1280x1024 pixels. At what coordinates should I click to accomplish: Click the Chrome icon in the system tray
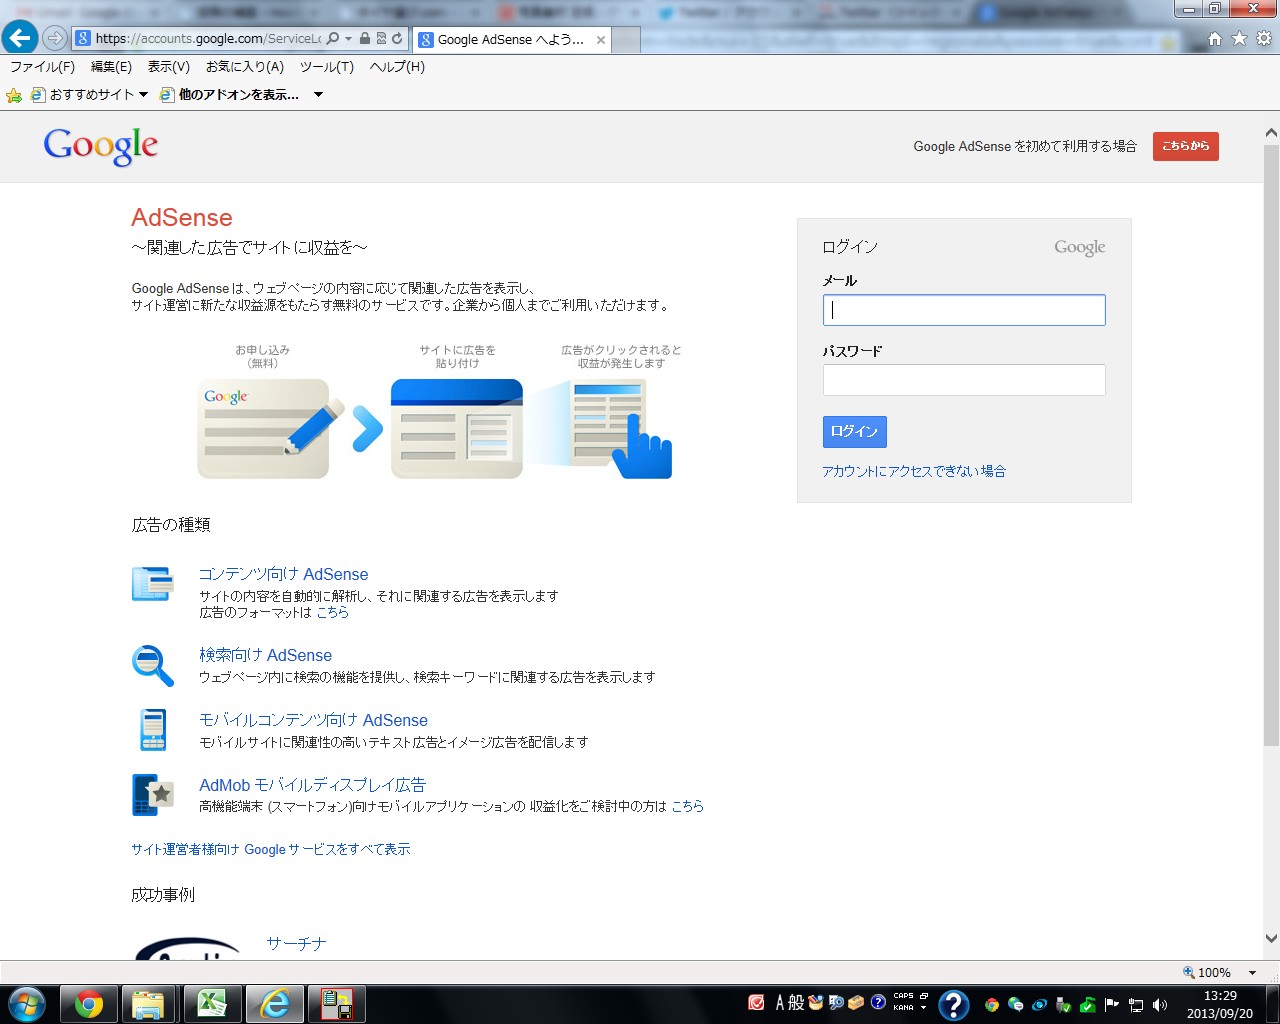pyautogui.click(x=991, y=1005)
